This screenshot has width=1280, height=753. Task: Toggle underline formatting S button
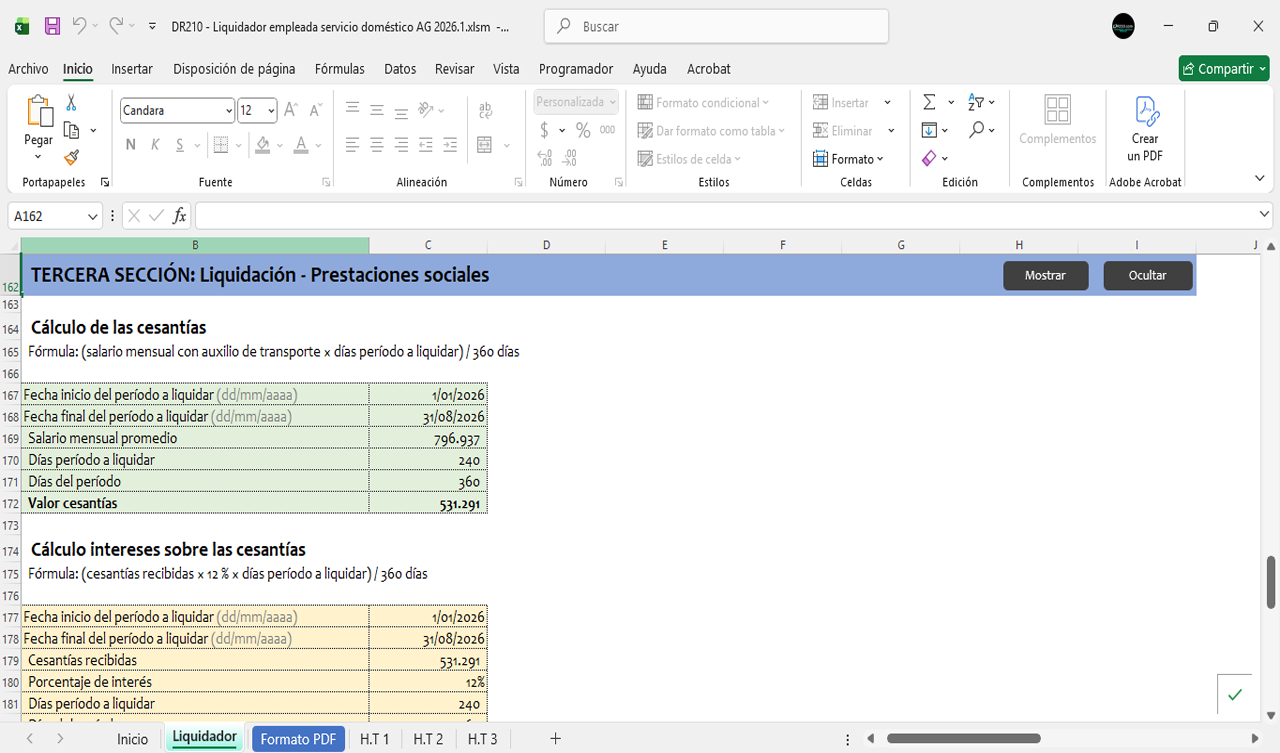click(x=180, y=145)
